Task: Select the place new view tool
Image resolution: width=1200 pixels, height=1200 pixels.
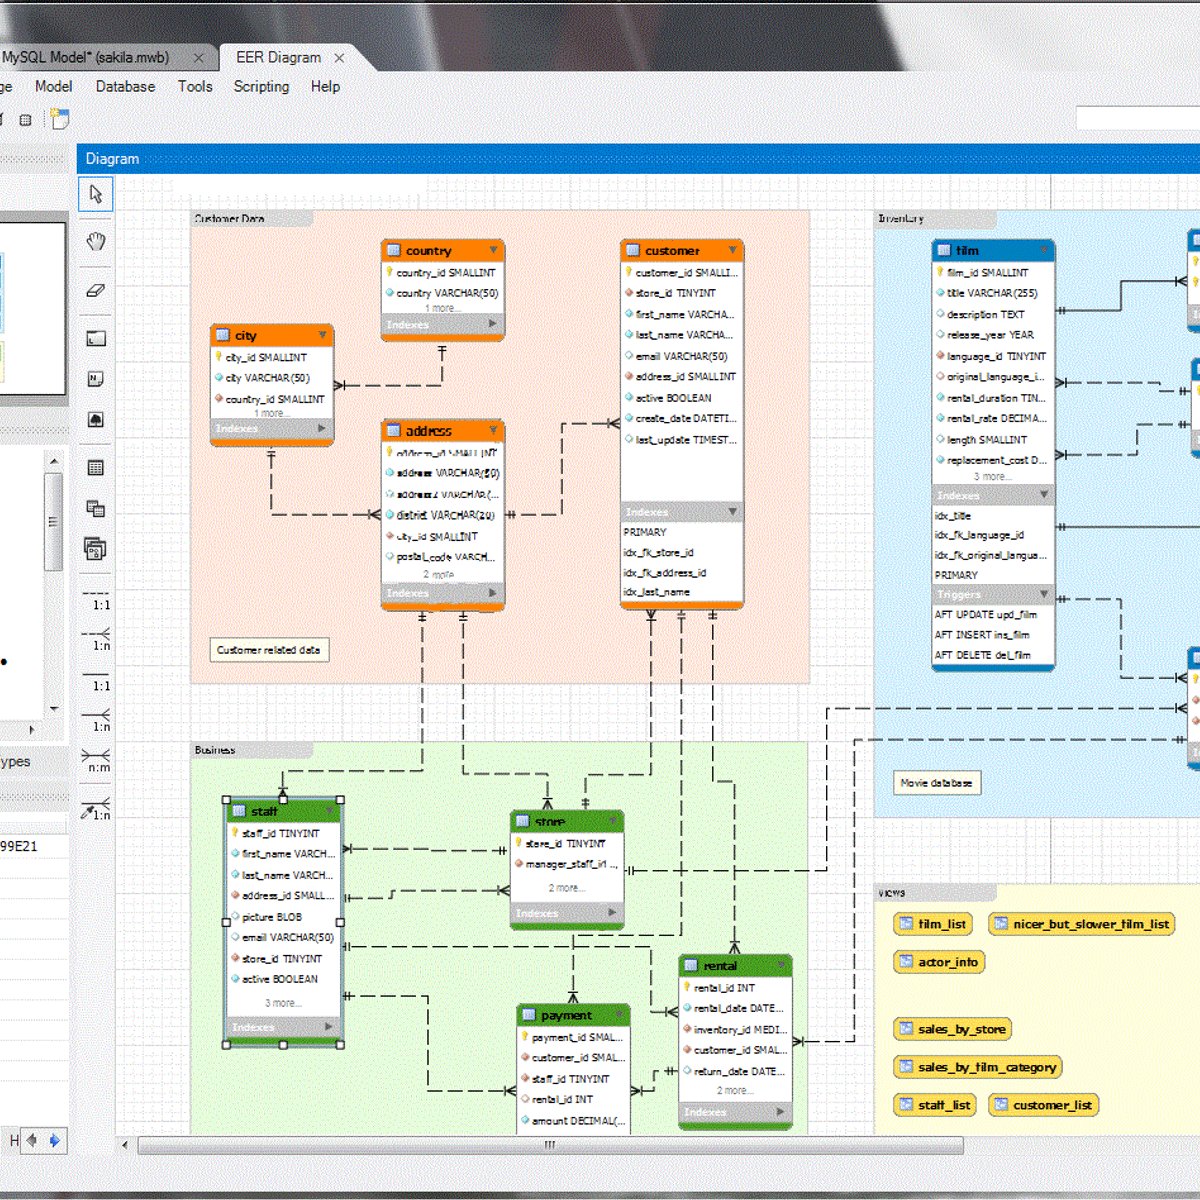Action: (95, 508)
